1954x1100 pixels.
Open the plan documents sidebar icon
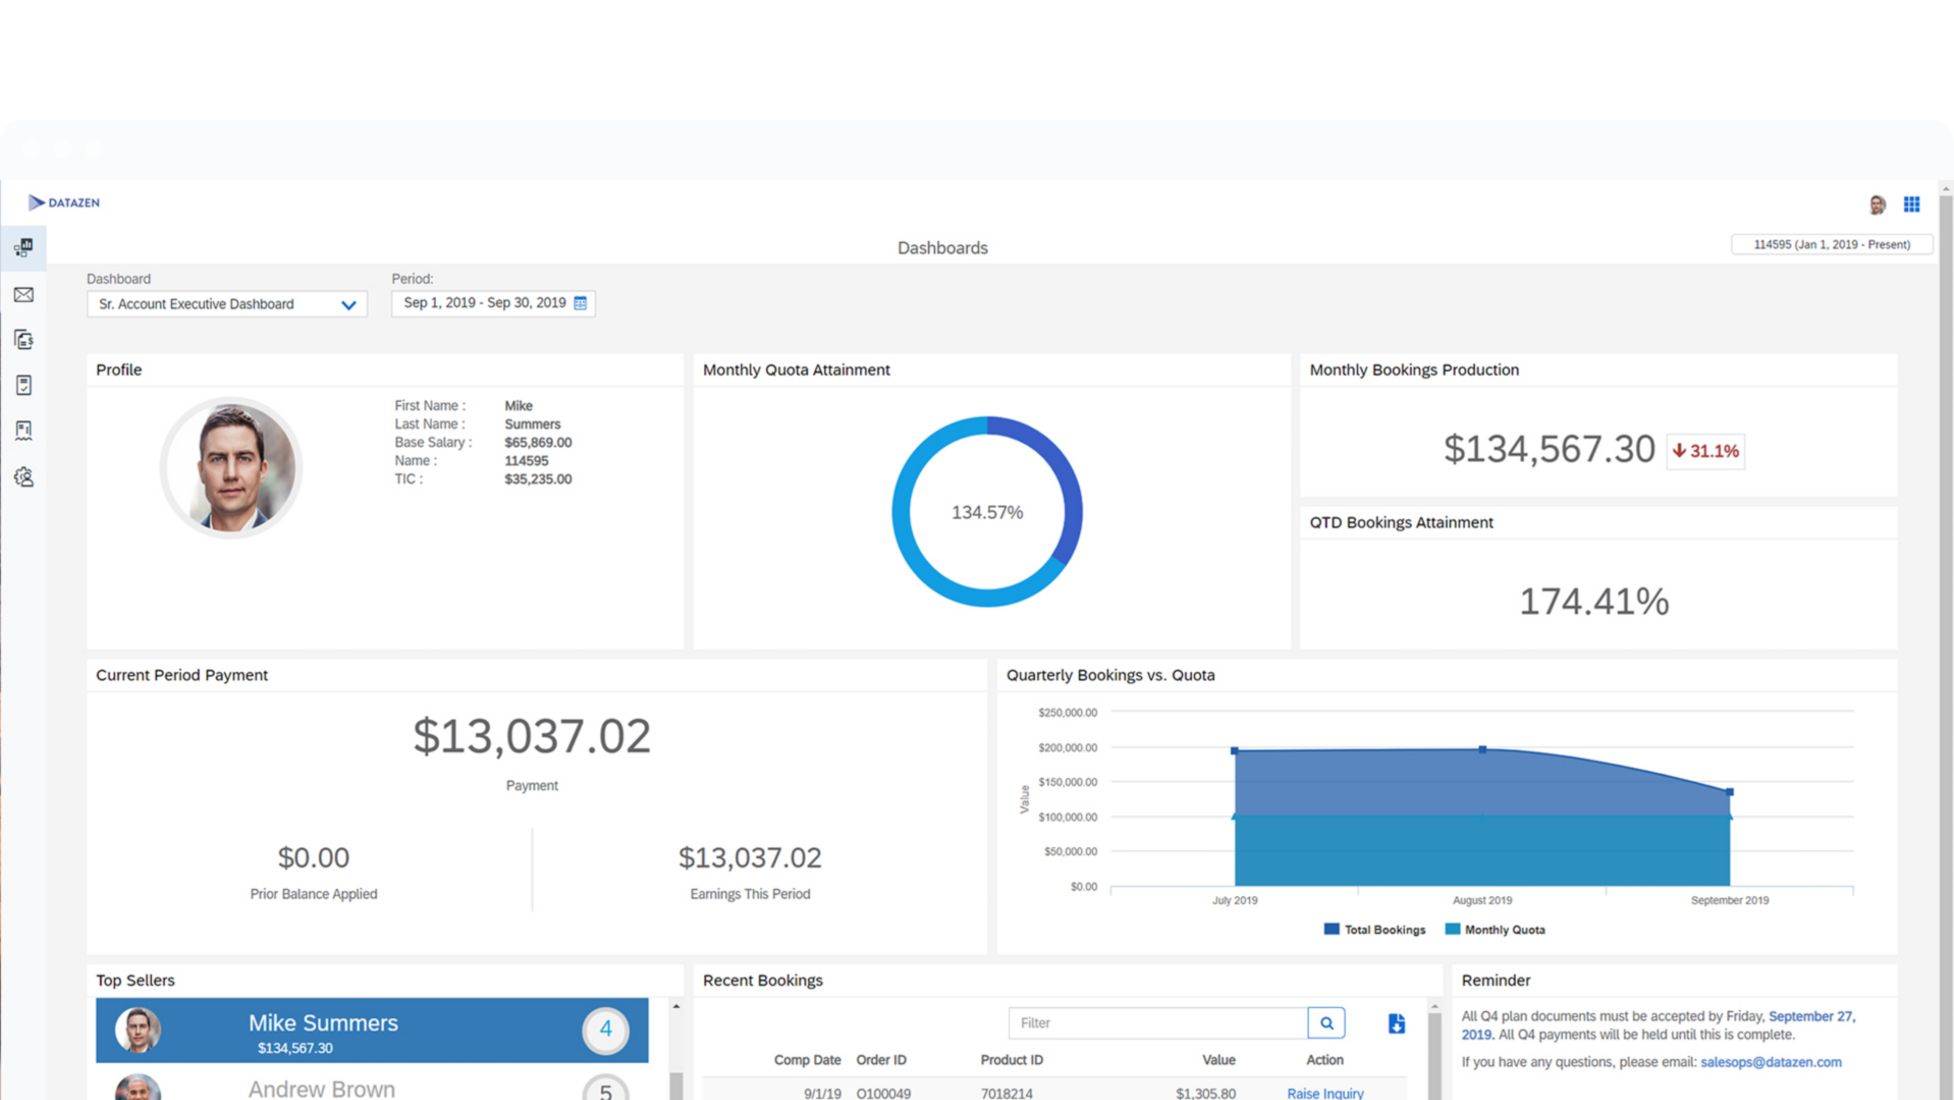pos(24,431)
